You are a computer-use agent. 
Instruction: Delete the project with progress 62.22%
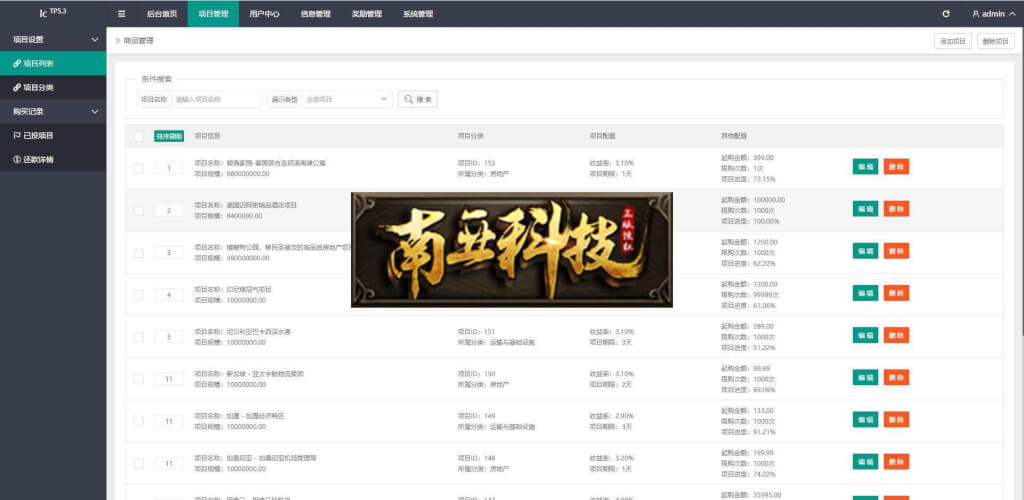pos(897,251)
